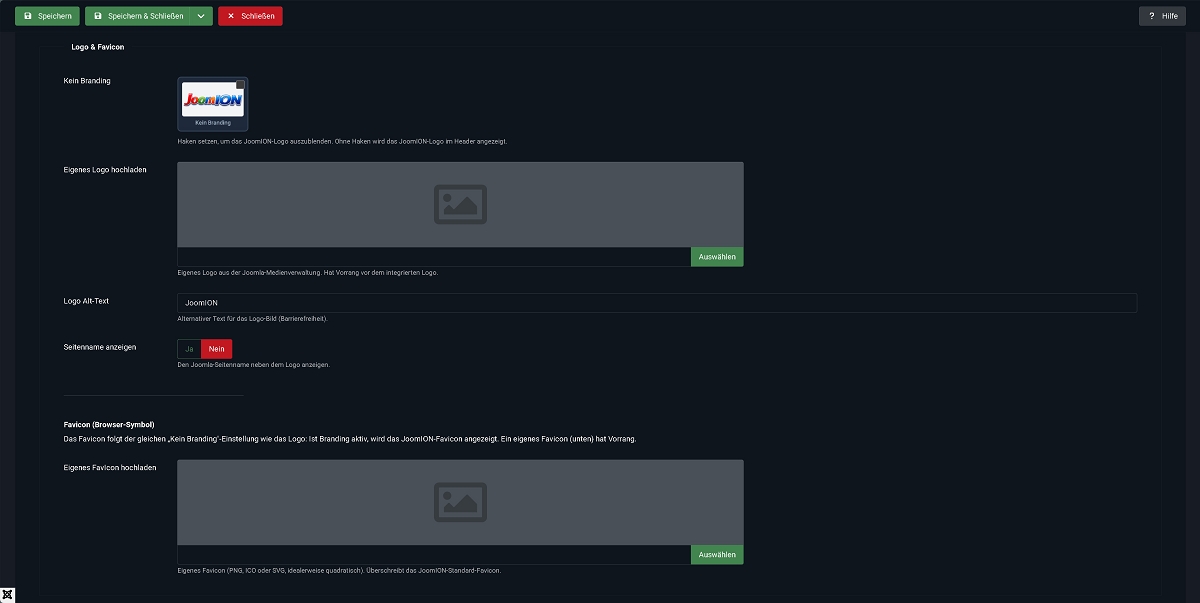Click the Joomla icon in bottom corner
This screenshot has height=603, width=1200.
click(x=8, y=595)
